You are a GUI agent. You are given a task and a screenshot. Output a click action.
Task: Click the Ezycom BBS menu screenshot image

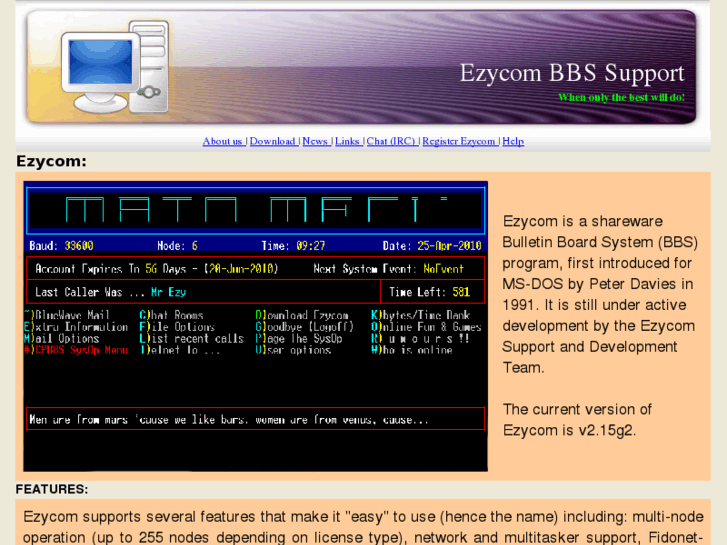click(x=255, y=326)
